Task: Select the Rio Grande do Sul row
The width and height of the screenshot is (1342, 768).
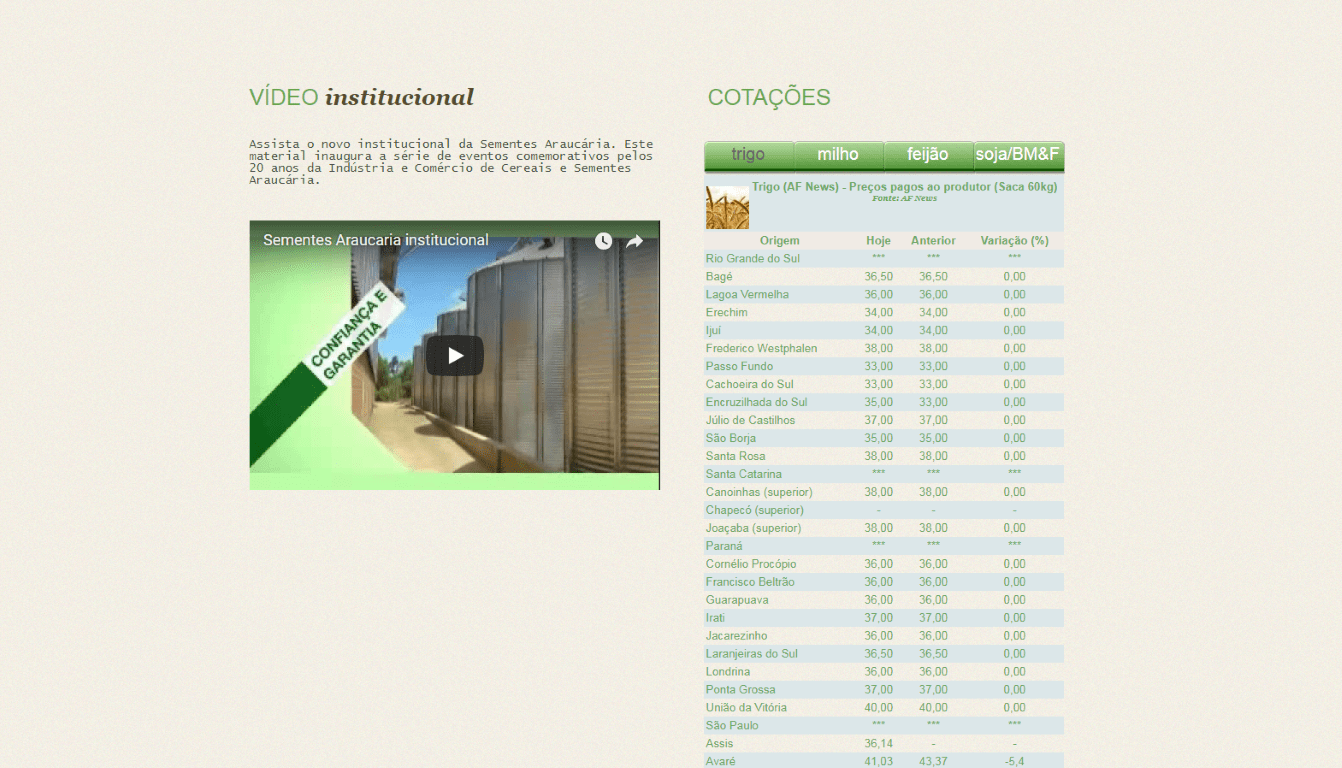Action: 884,259
